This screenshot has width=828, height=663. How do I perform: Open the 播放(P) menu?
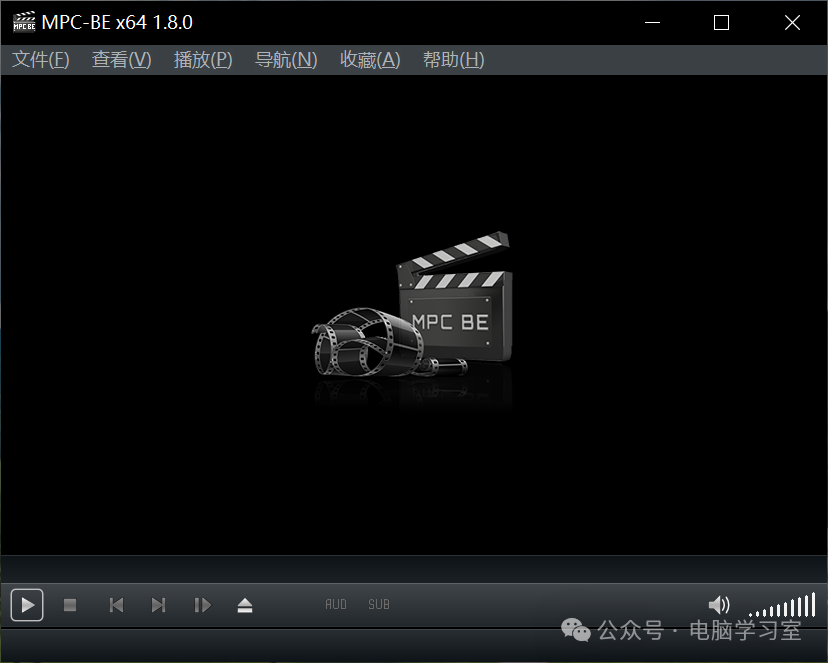point(203,60)
